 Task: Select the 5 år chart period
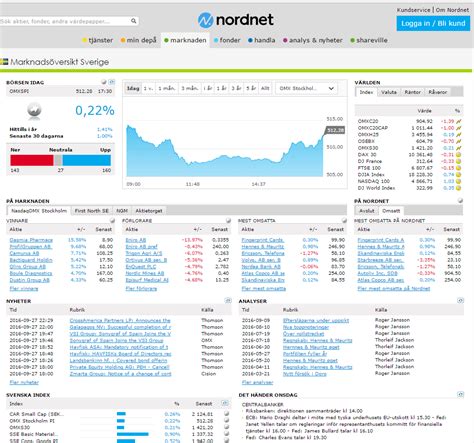point(251,88)
